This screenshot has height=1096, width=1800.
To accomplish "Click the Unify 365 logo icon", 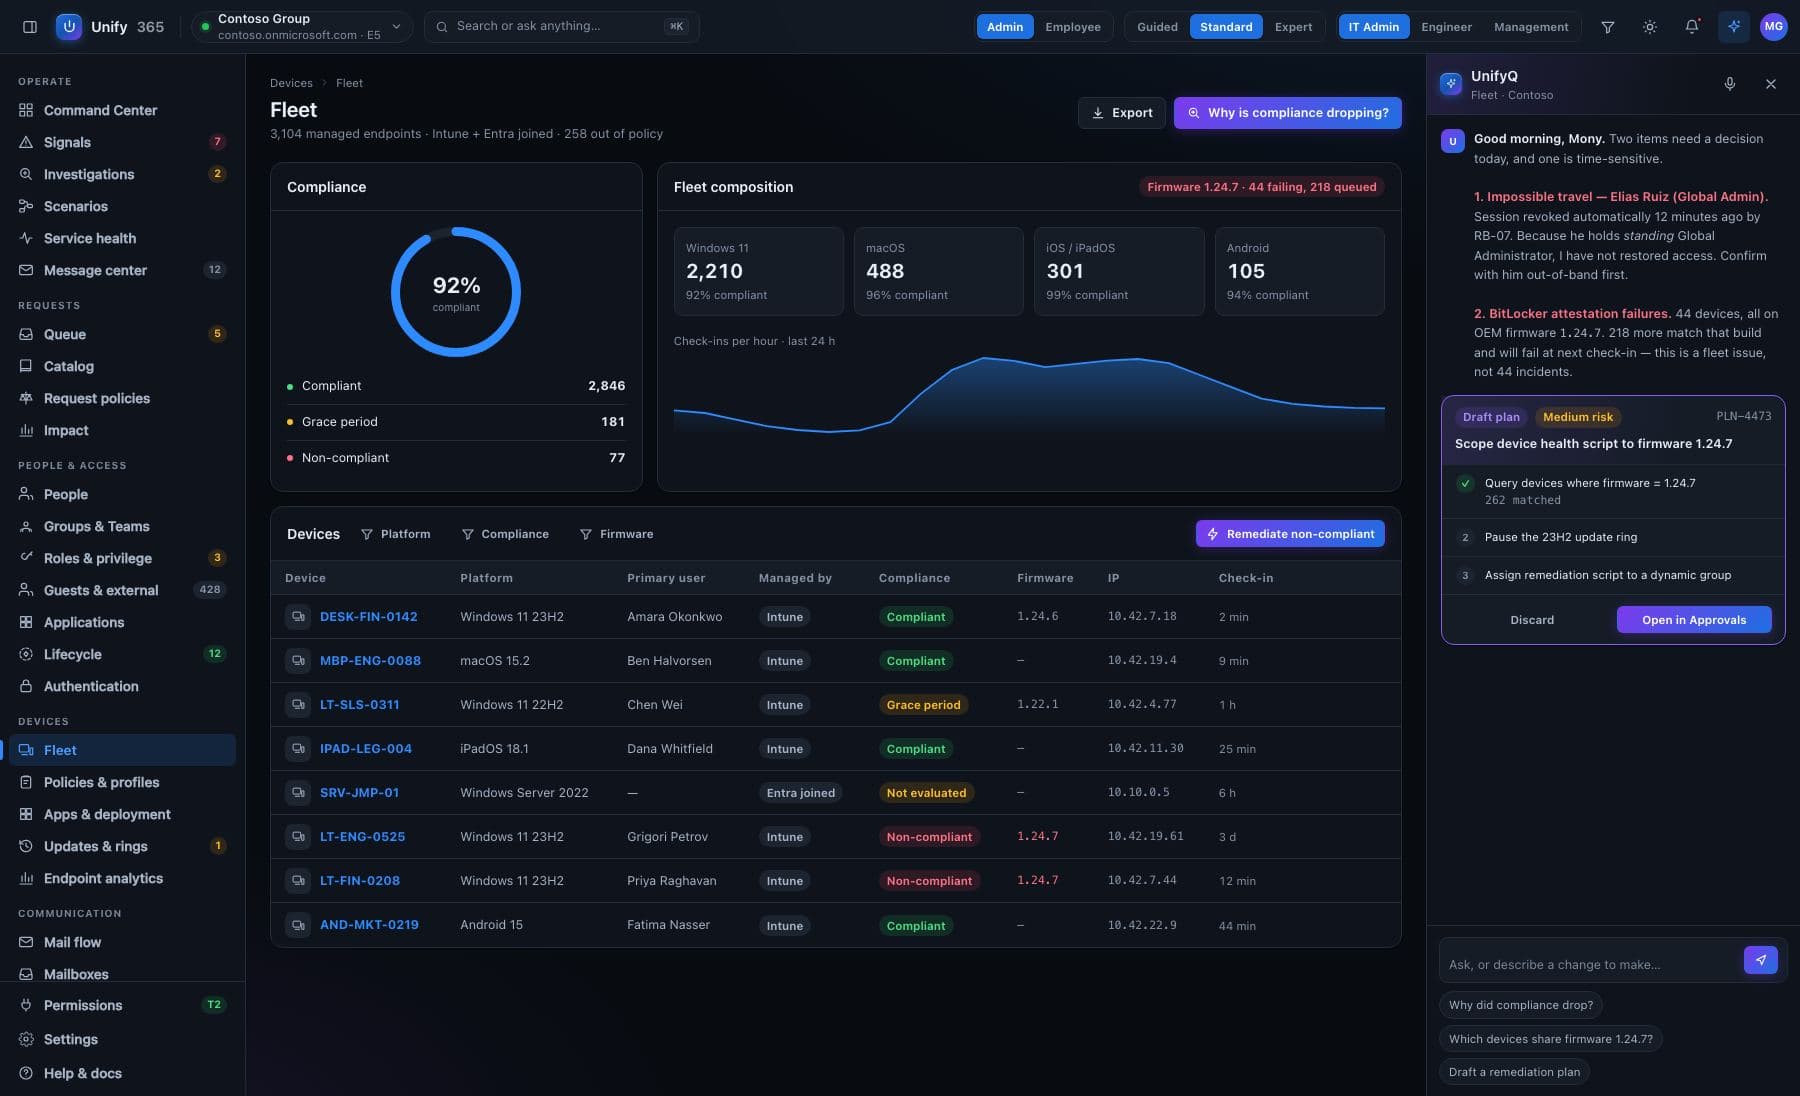I will [x=69, y=27].
